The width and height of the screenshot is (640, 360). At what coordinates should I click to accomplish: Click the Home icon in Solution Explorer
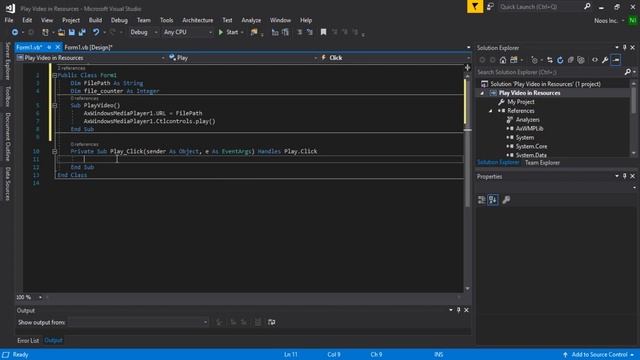pos(503,60)
